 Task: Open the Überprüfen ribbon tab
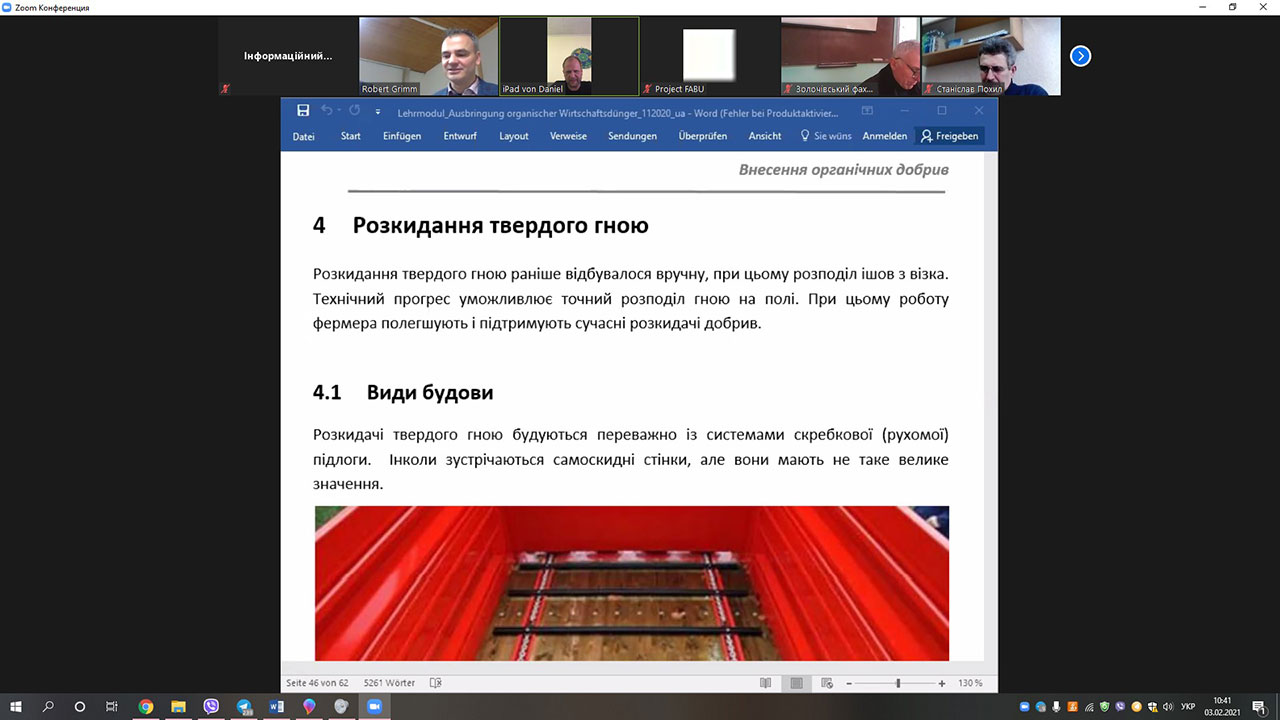point(702,136)
